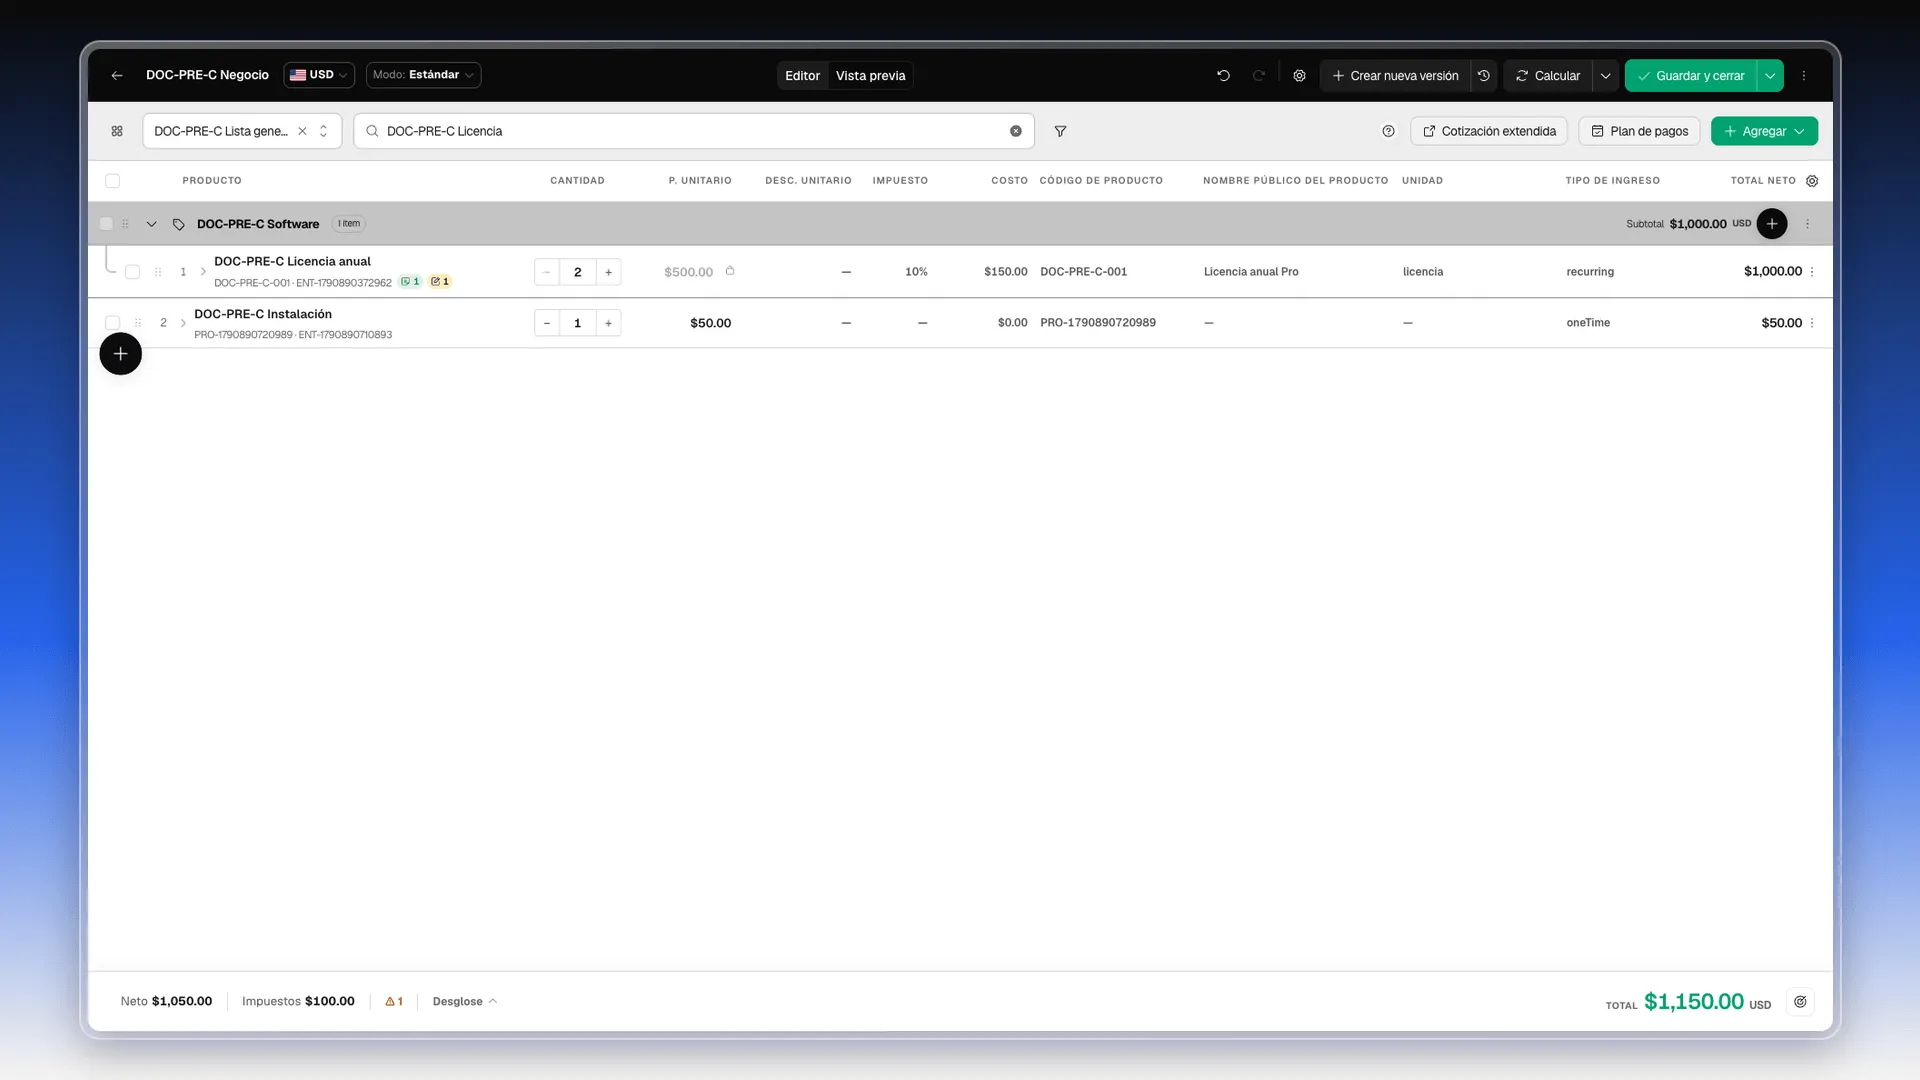Add item to DOC-PRE-C Software group

tap(1772, 223)
